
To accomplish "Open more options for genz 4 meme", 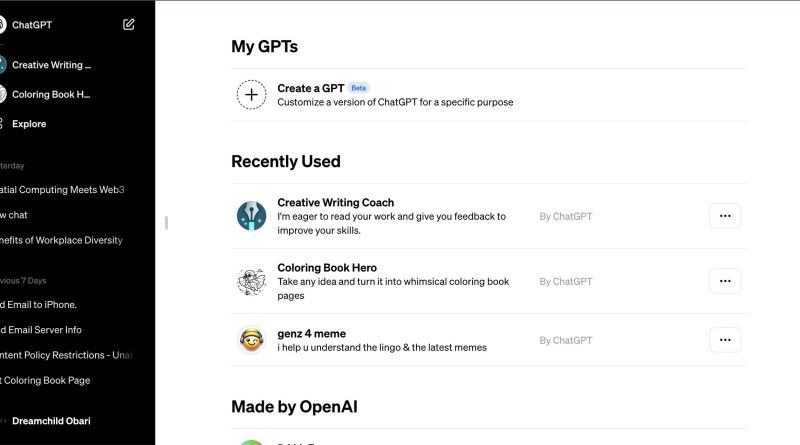I will coord(725,340).
